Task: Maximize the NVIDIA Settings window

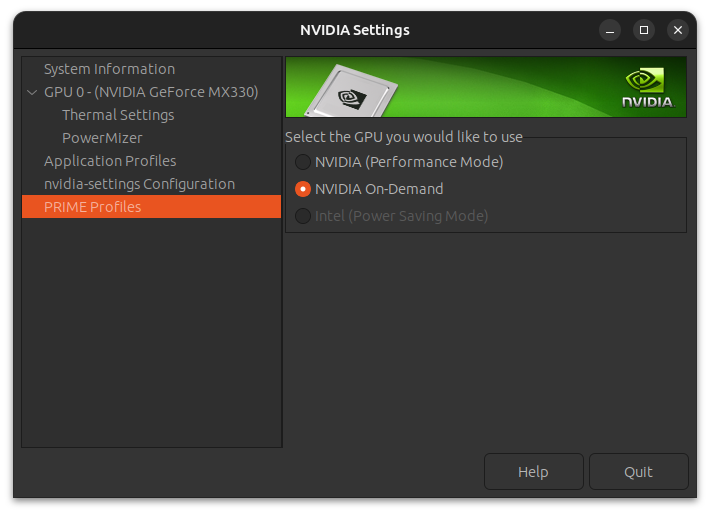Action: coord(643,30)
